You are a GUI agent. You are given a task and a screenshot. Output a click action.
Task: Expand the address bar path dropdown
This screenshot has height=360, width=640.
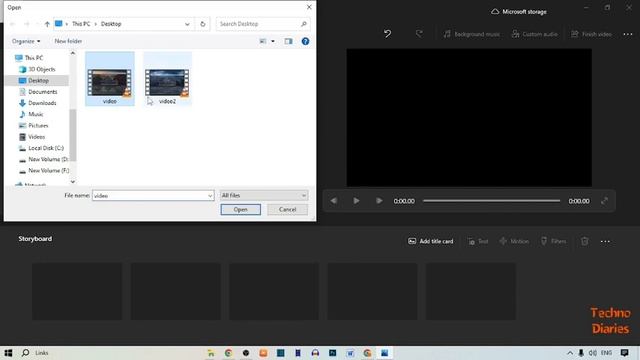click(187, 24)
